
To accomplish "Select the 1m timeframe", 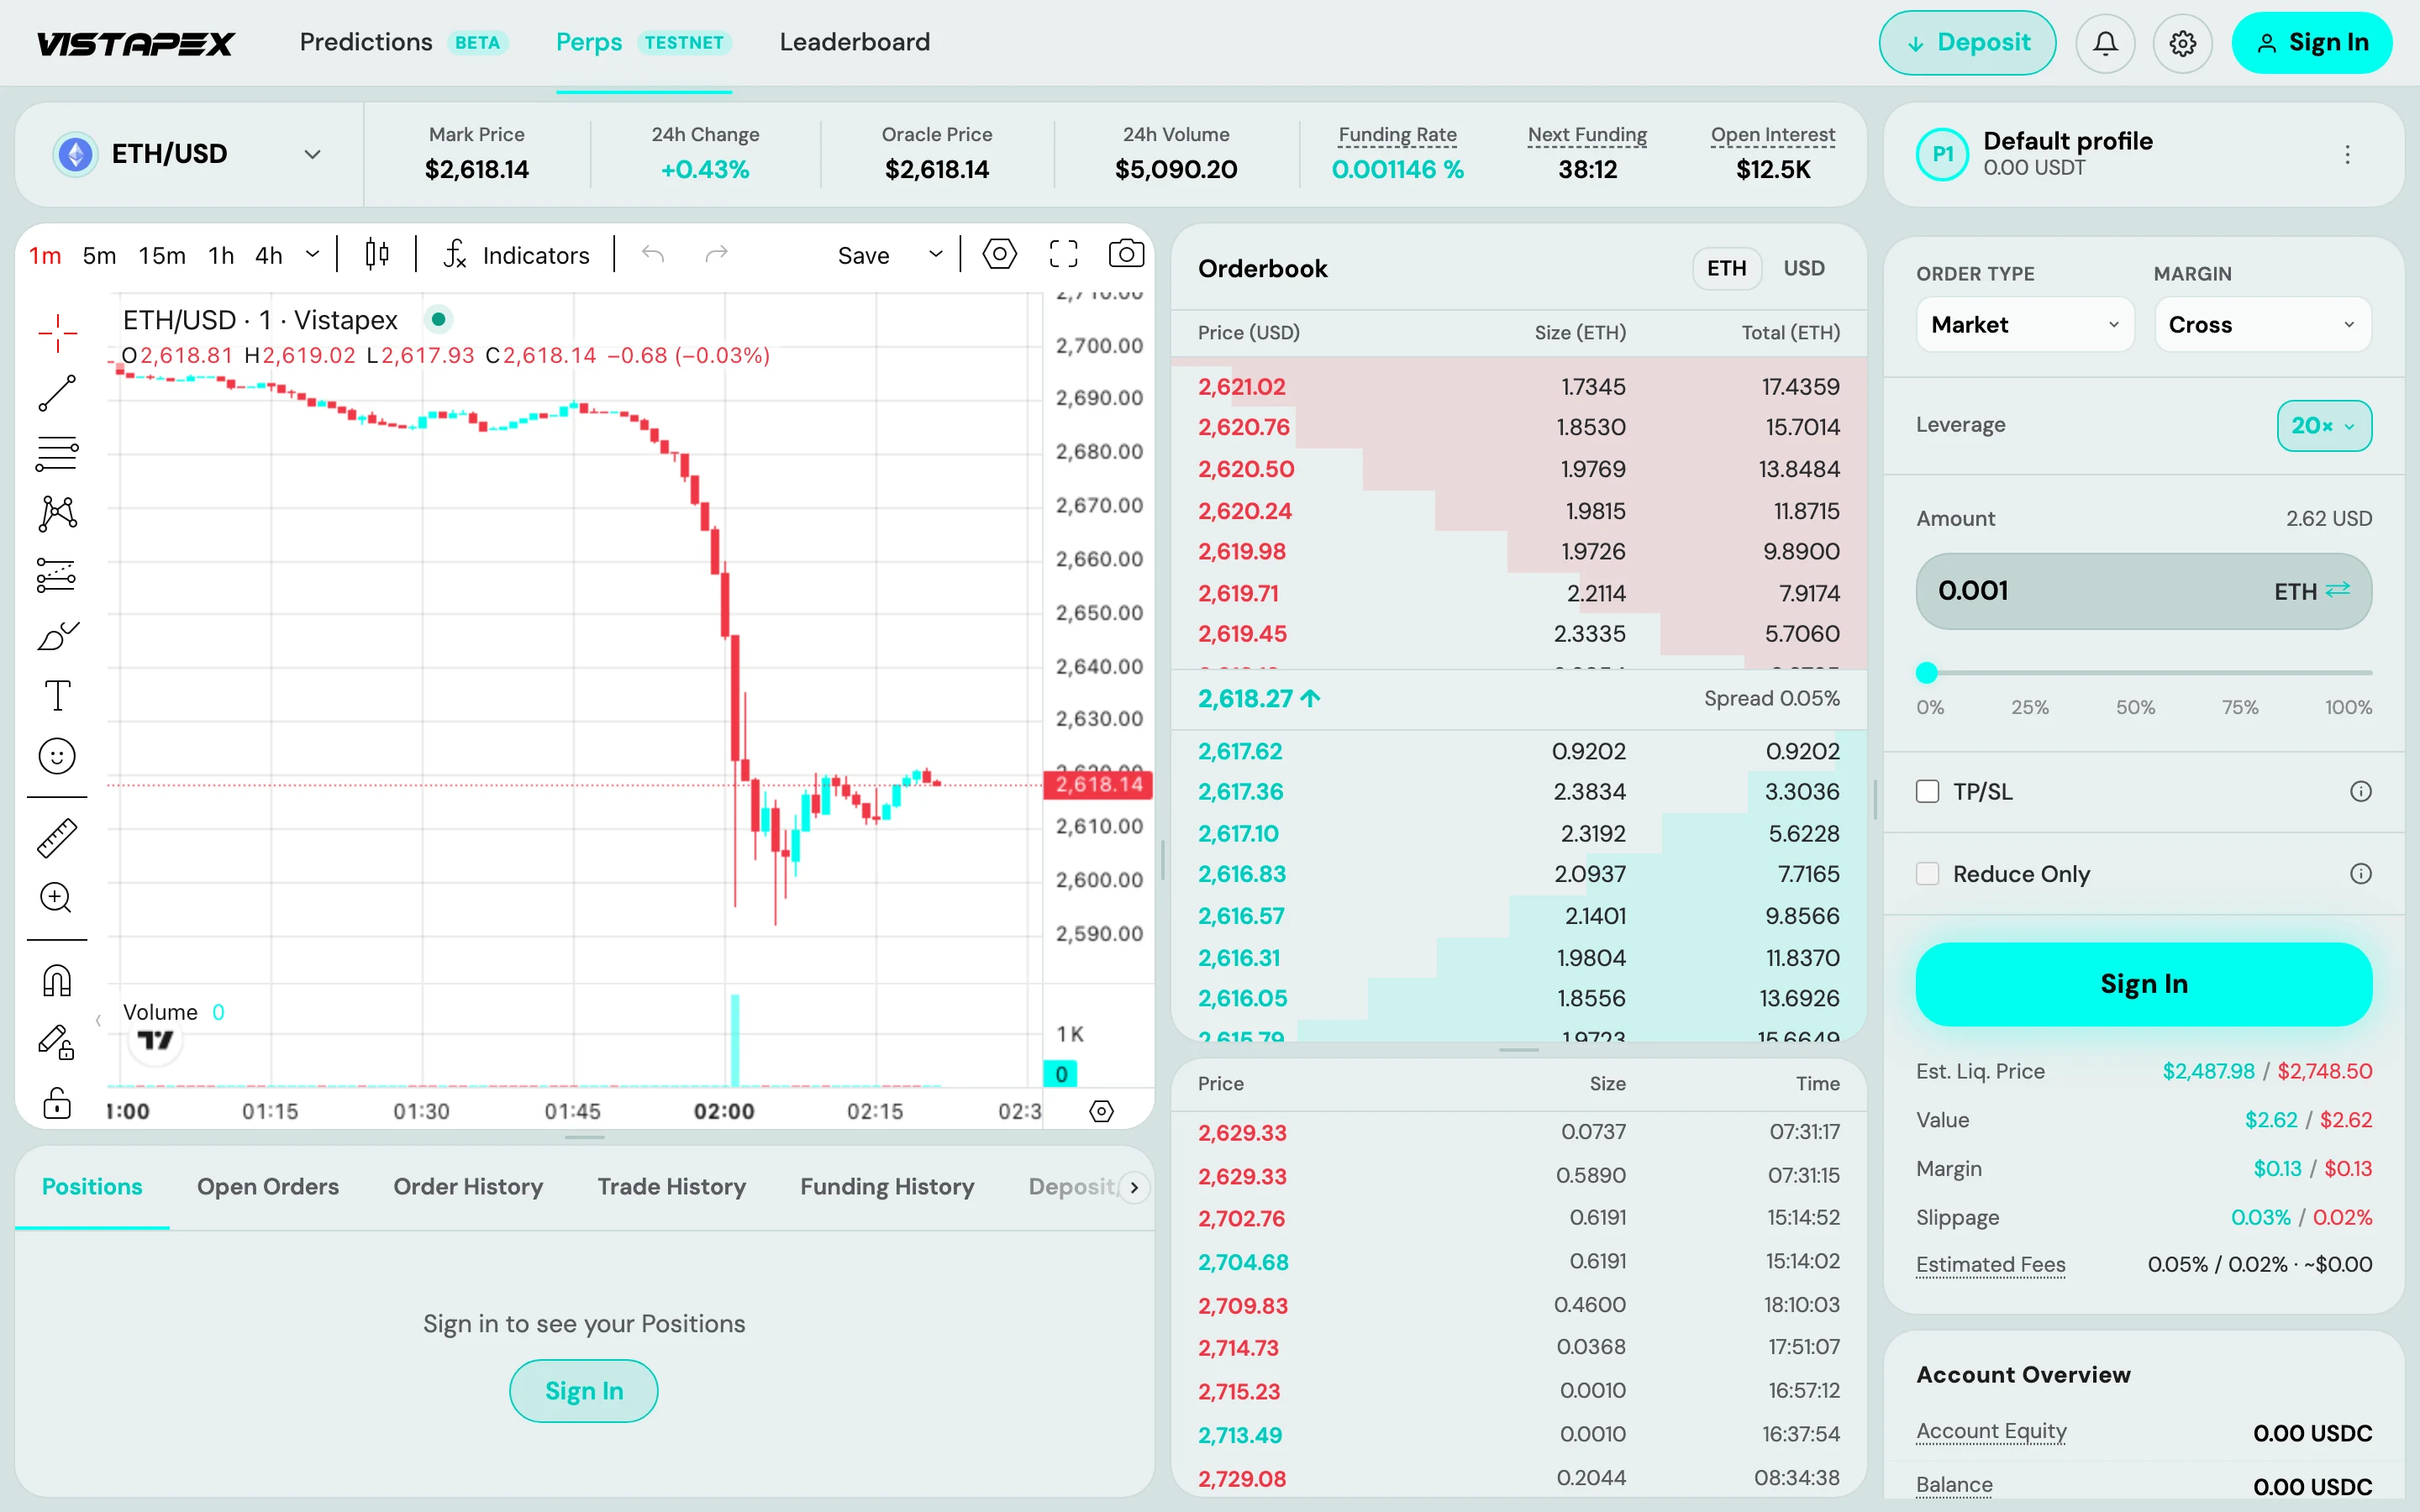I will click(x=45, y=256).
